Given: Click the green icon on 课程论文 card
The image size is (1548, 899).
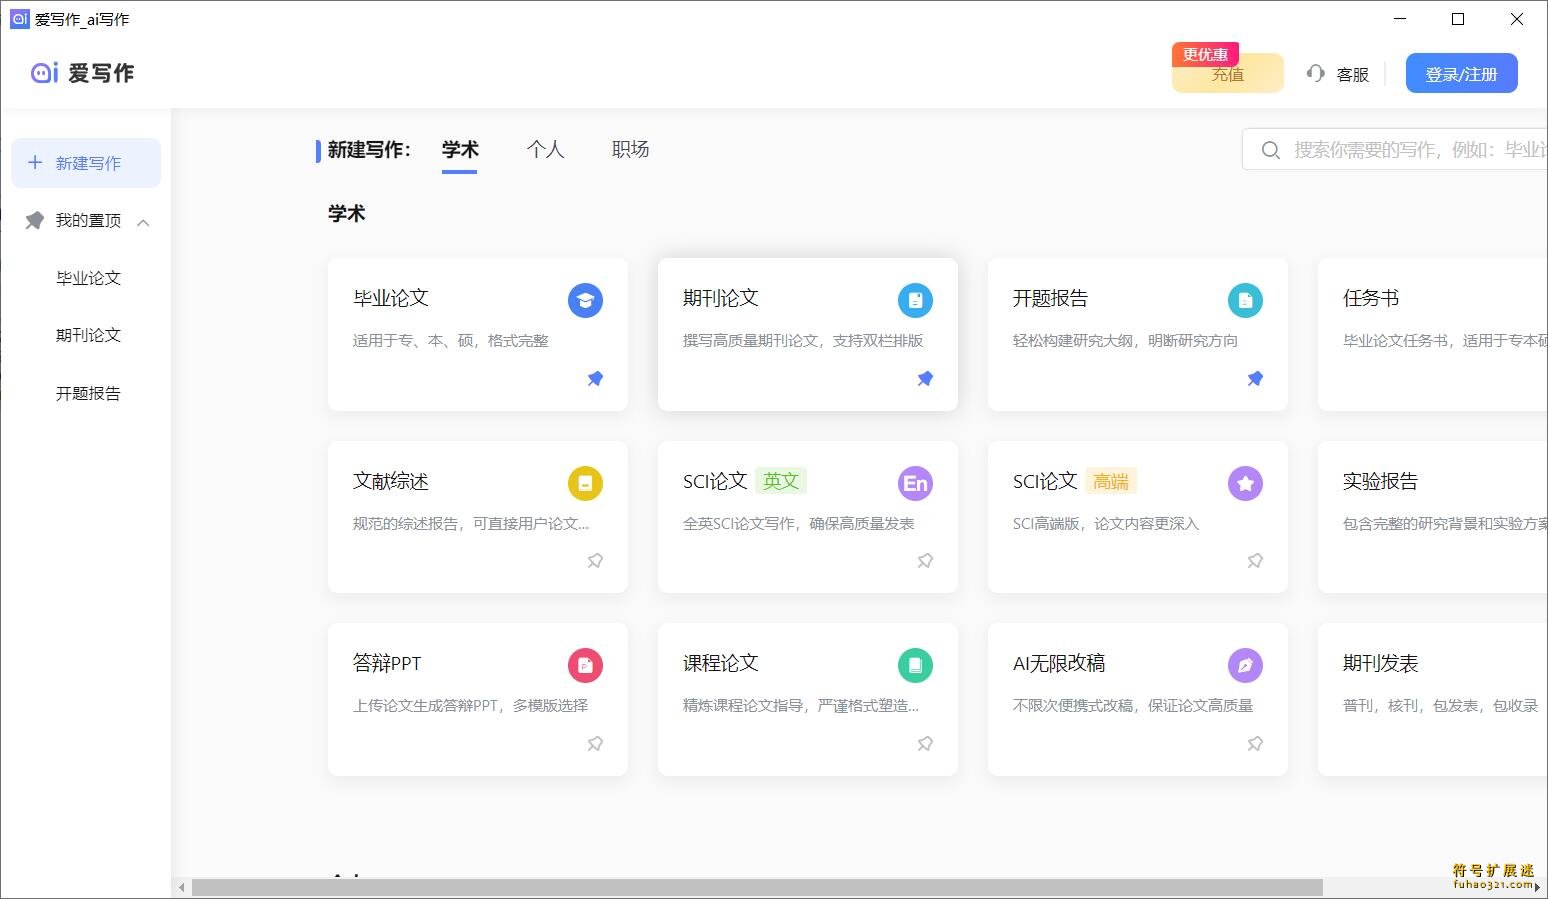Looking at the screenshot, I should 916,664.
